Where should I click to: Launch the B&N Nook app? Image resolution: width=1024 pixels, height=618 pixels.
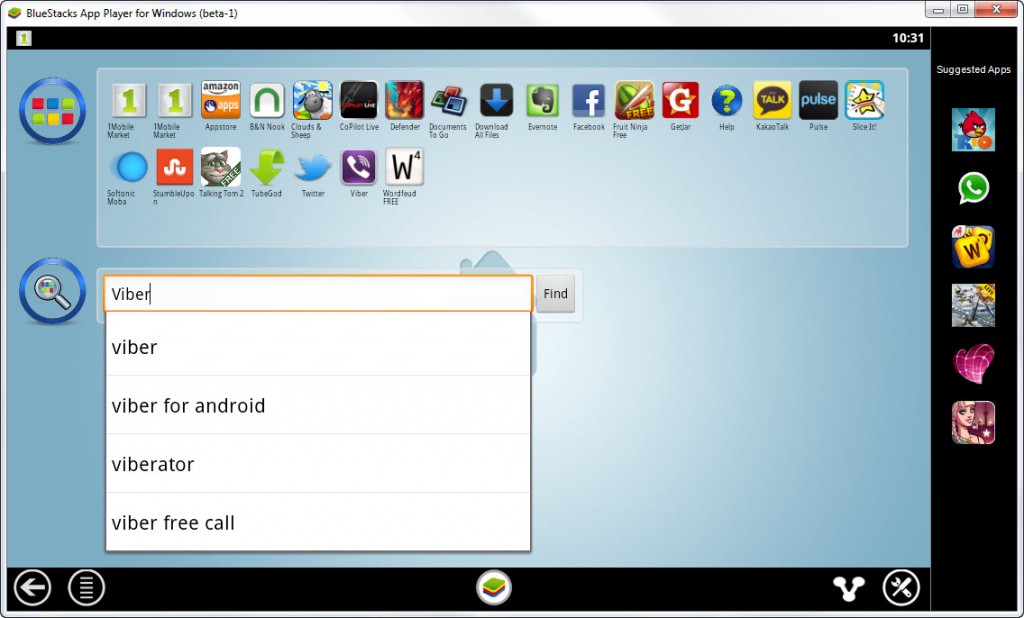click(267, 101)
